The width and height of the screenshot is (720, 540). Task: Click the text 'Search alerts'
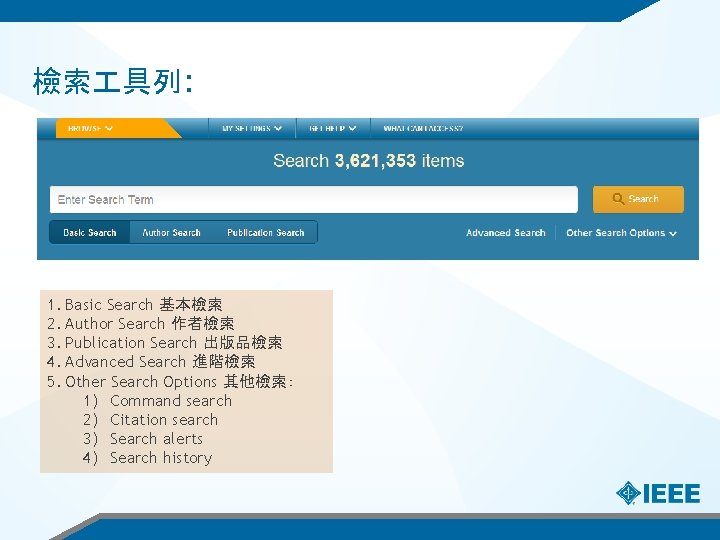click(156, 439)
